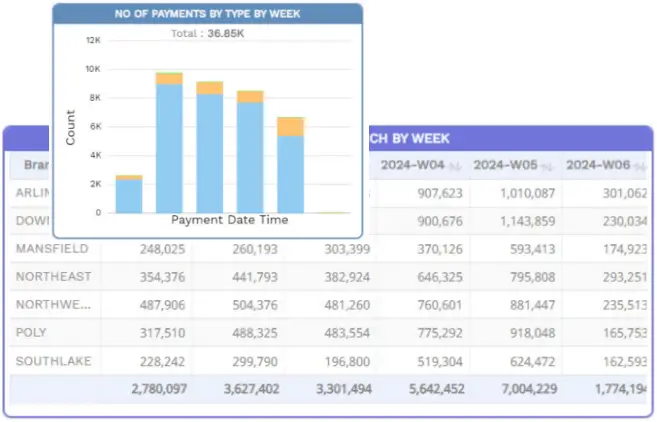Click the Payment Date Time axis label
The image size is (657, 422).
229,219
